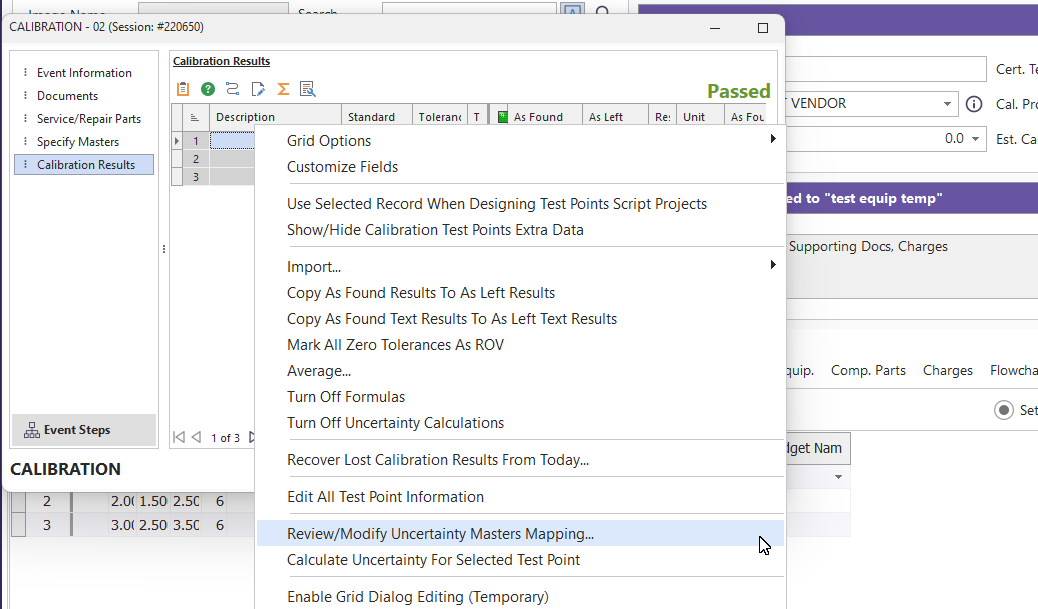The width and height of the screenshot is (1038, 609).
Task: Click the edit document pencil icon
Action: click(258, 89)
